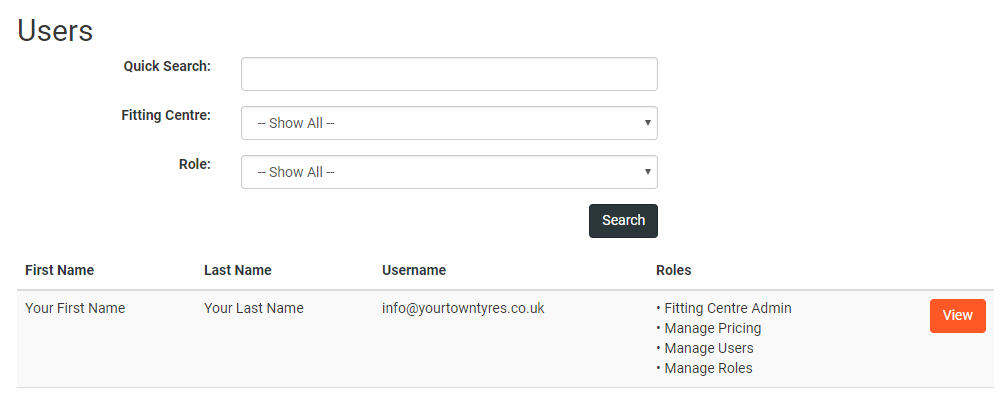Click the Your Last Name cell
Image resolution: width=1007 pixels, height=401 pixels.
click(x=254, y=308)
